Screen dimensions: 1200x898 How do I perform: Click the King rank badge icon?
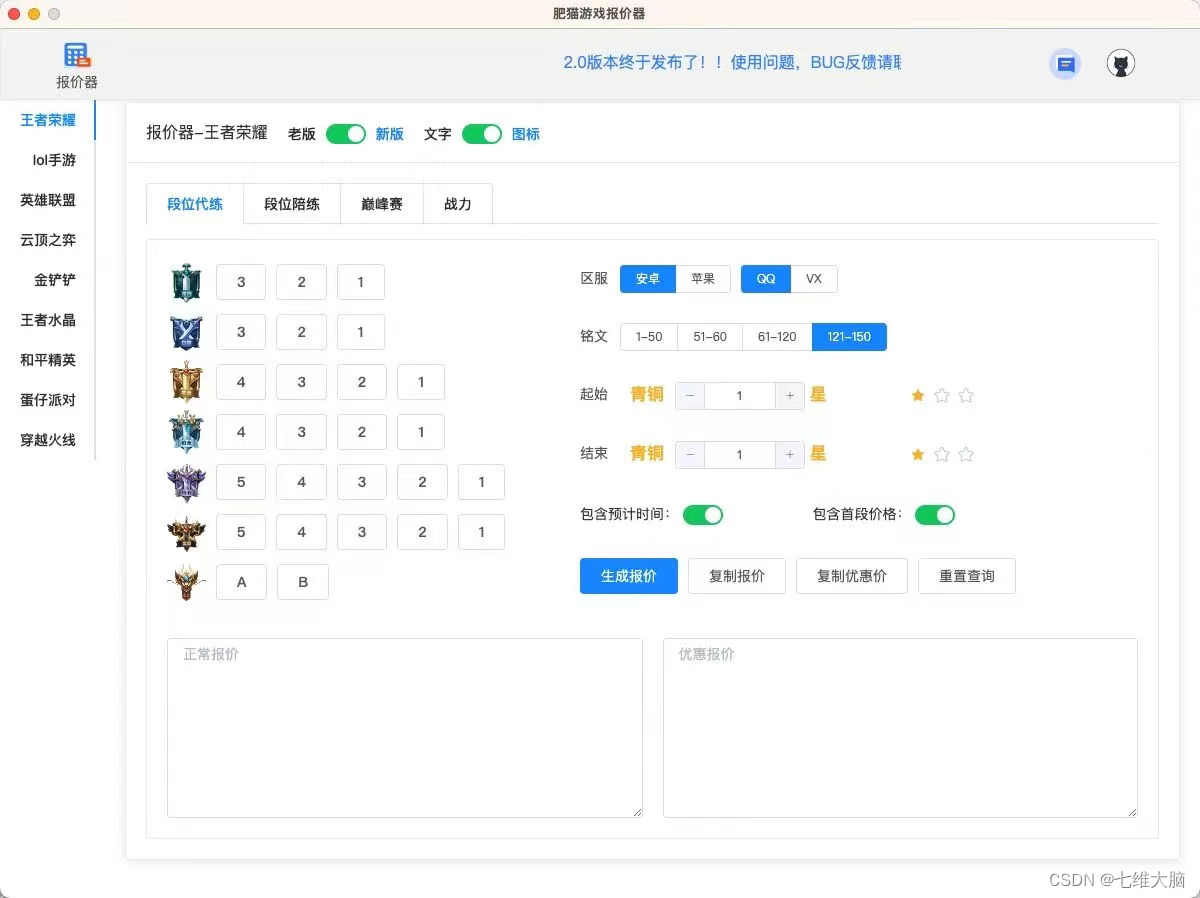186,582
